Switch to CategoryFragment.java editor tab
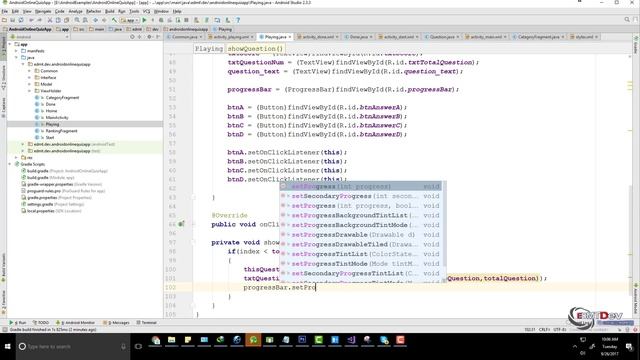The width and height of the screenshot is (640, 360). click(538, 37)
